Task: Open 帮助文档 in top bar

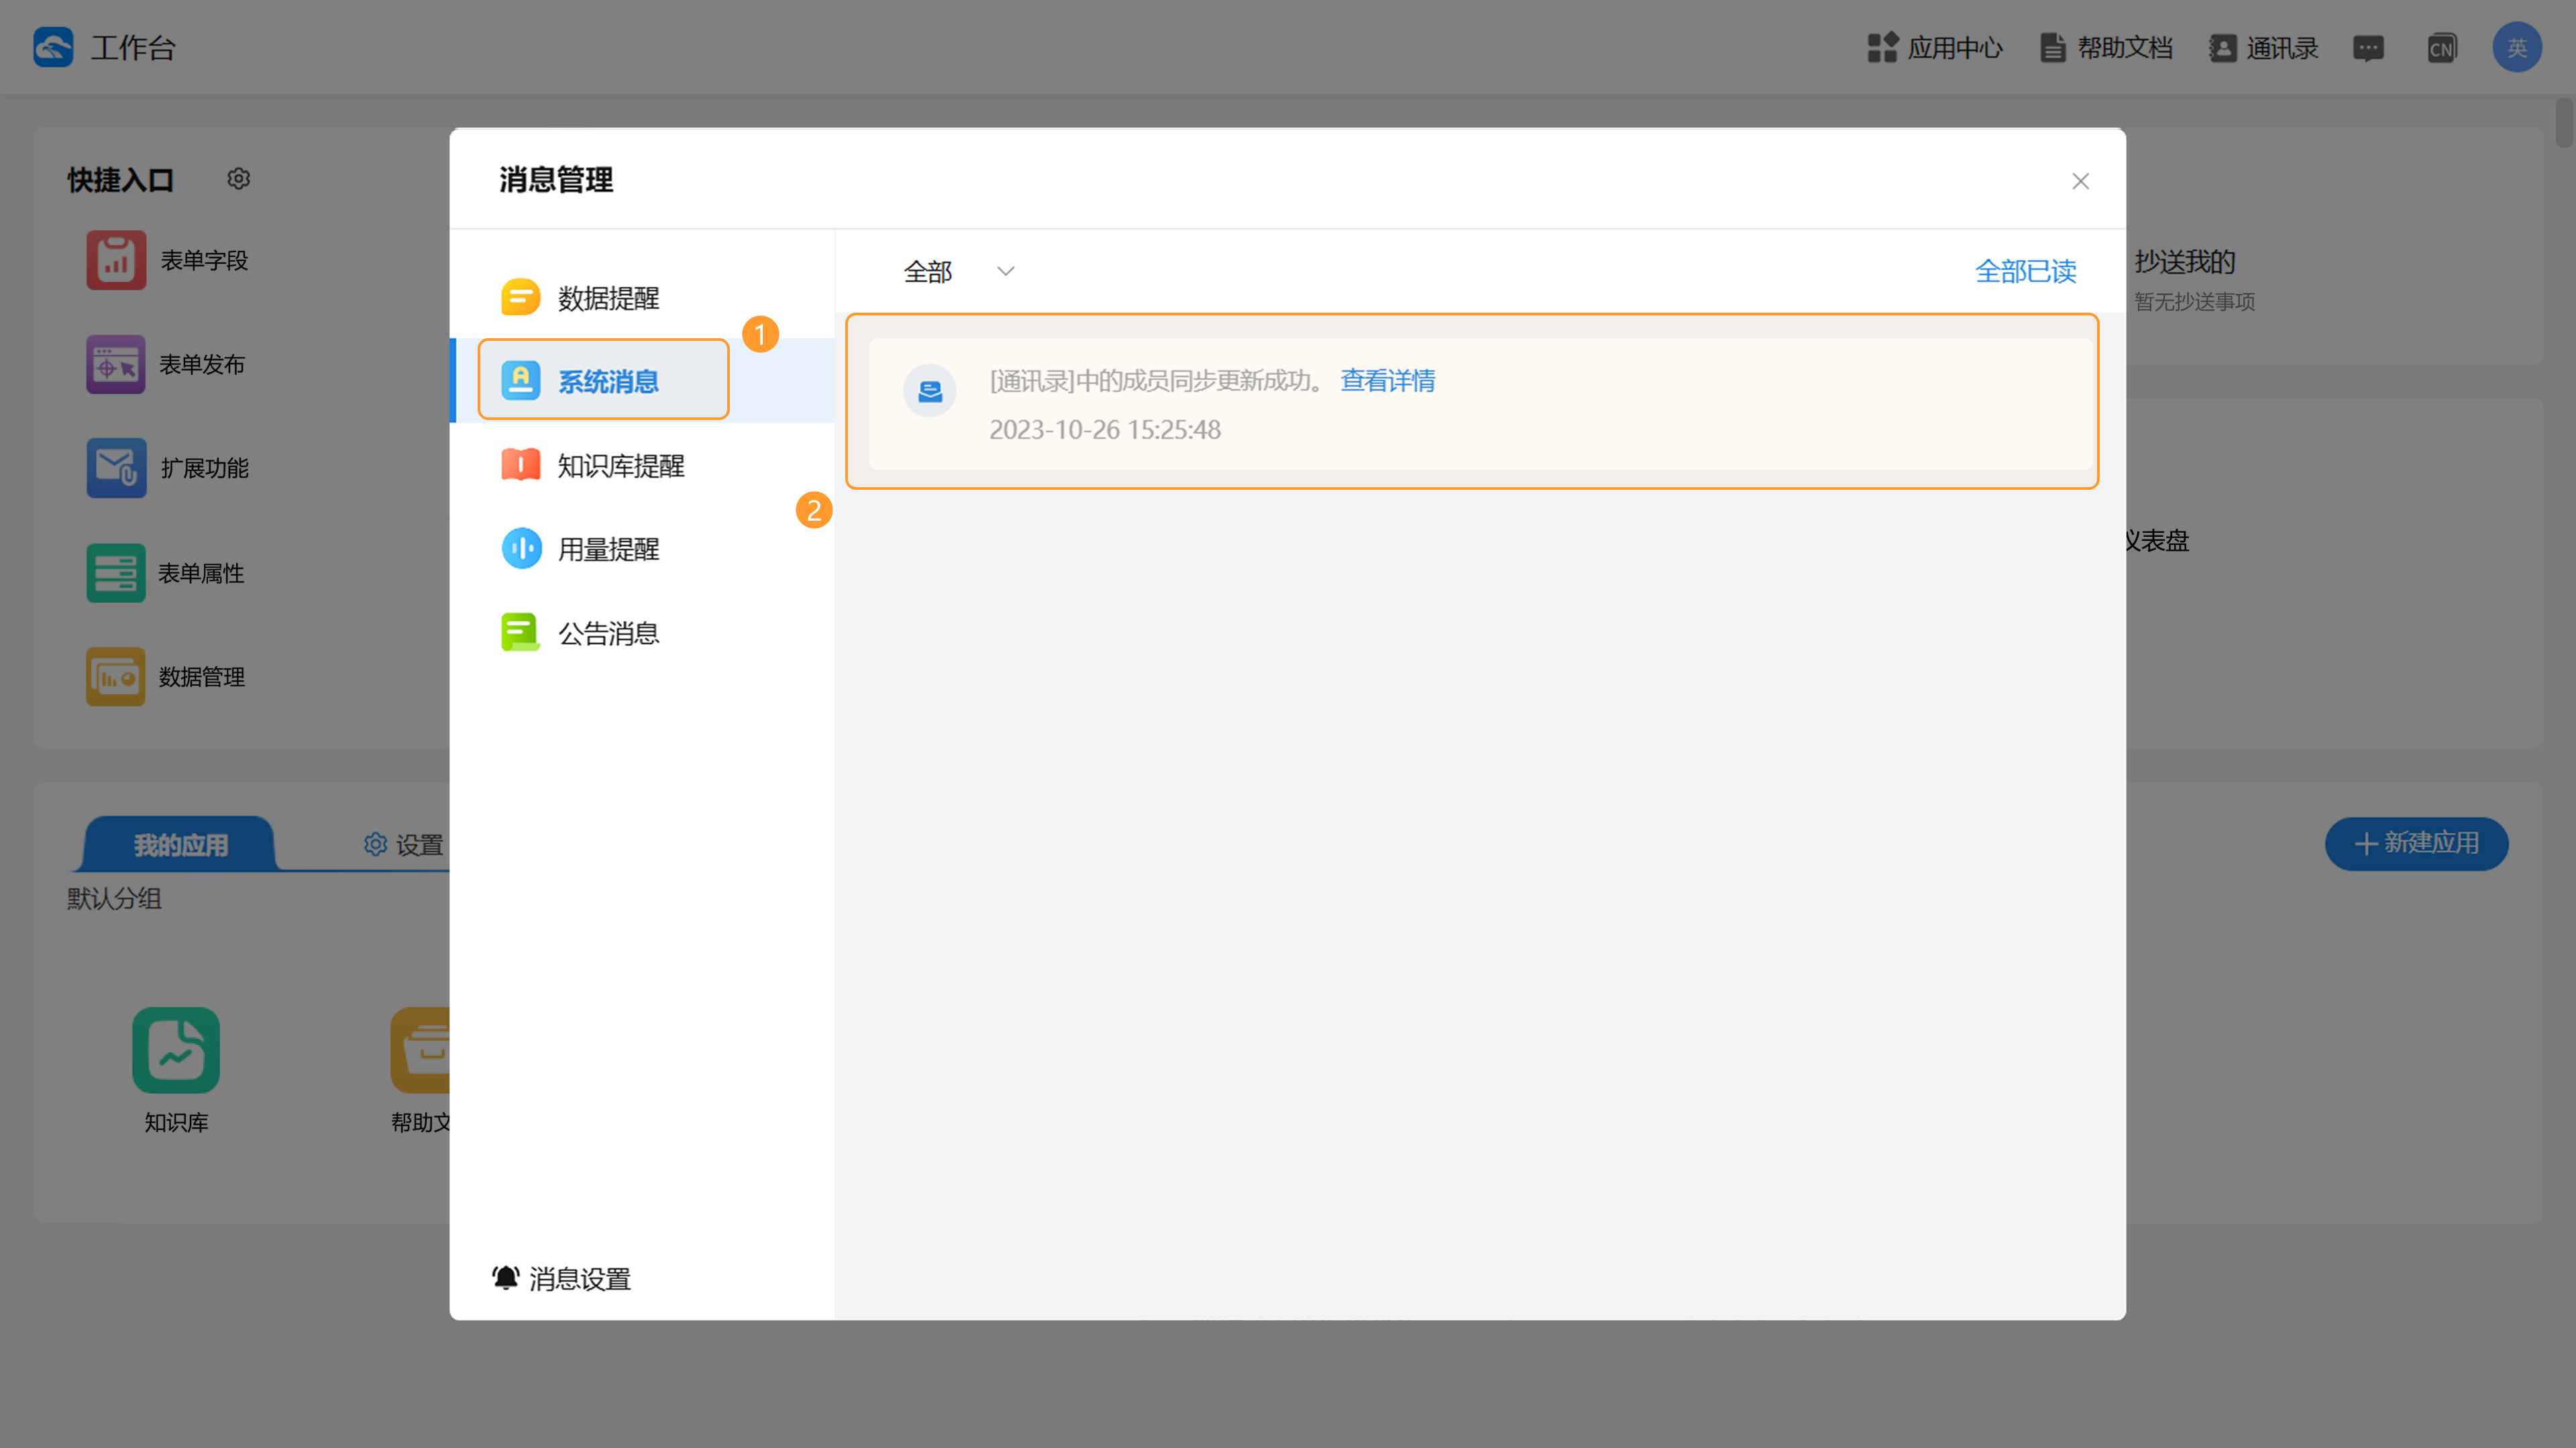Action: pos(2106,47)
